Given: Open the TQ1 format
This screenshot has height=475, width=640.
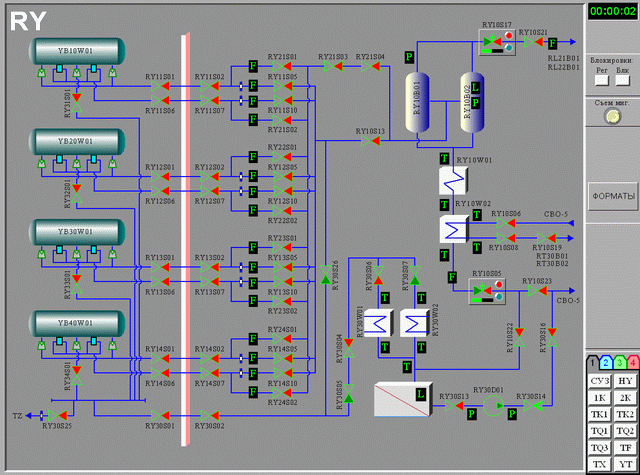Looking at the screenshot, I should pyautogui.click(x=600, y=431).
